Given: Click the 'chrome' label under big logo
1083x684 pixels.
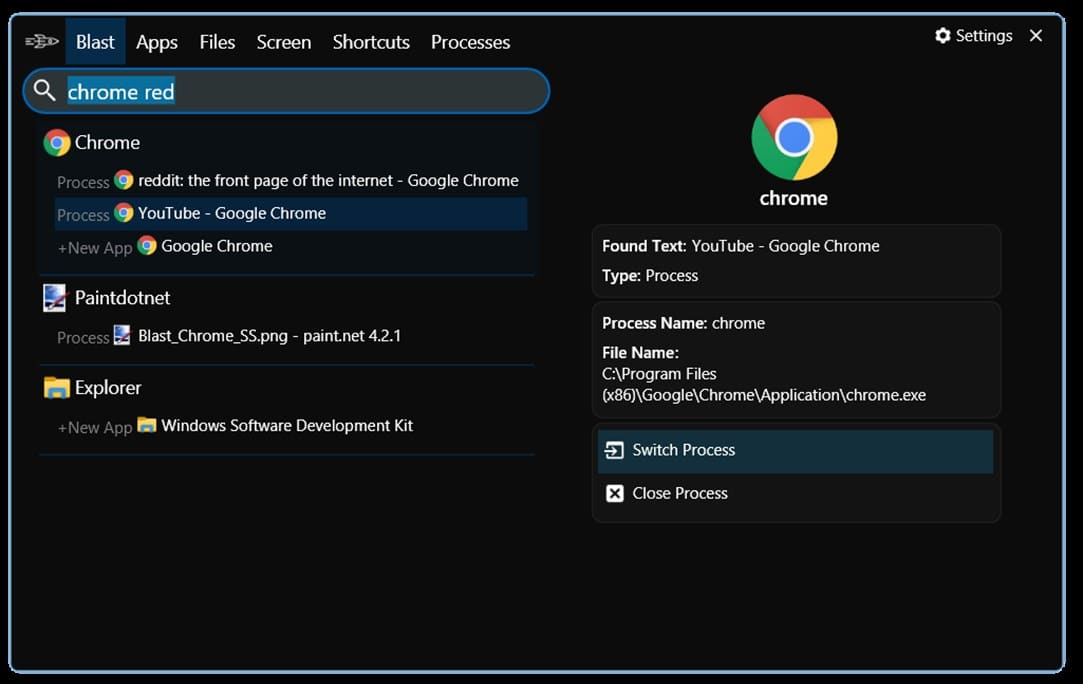Looking at the screenshot, I should pyautogui.click(x=794, y=198).
